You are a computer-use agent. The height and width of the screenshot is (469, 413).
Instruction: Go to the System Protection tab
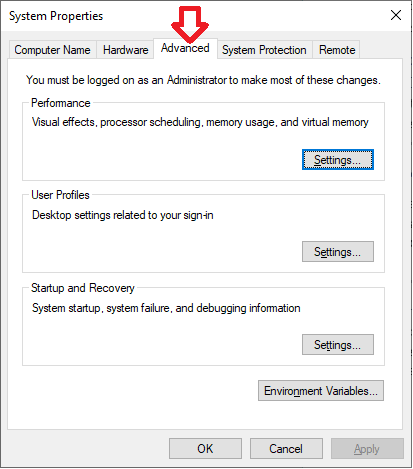pyautogui.click(x=264, y=50)
